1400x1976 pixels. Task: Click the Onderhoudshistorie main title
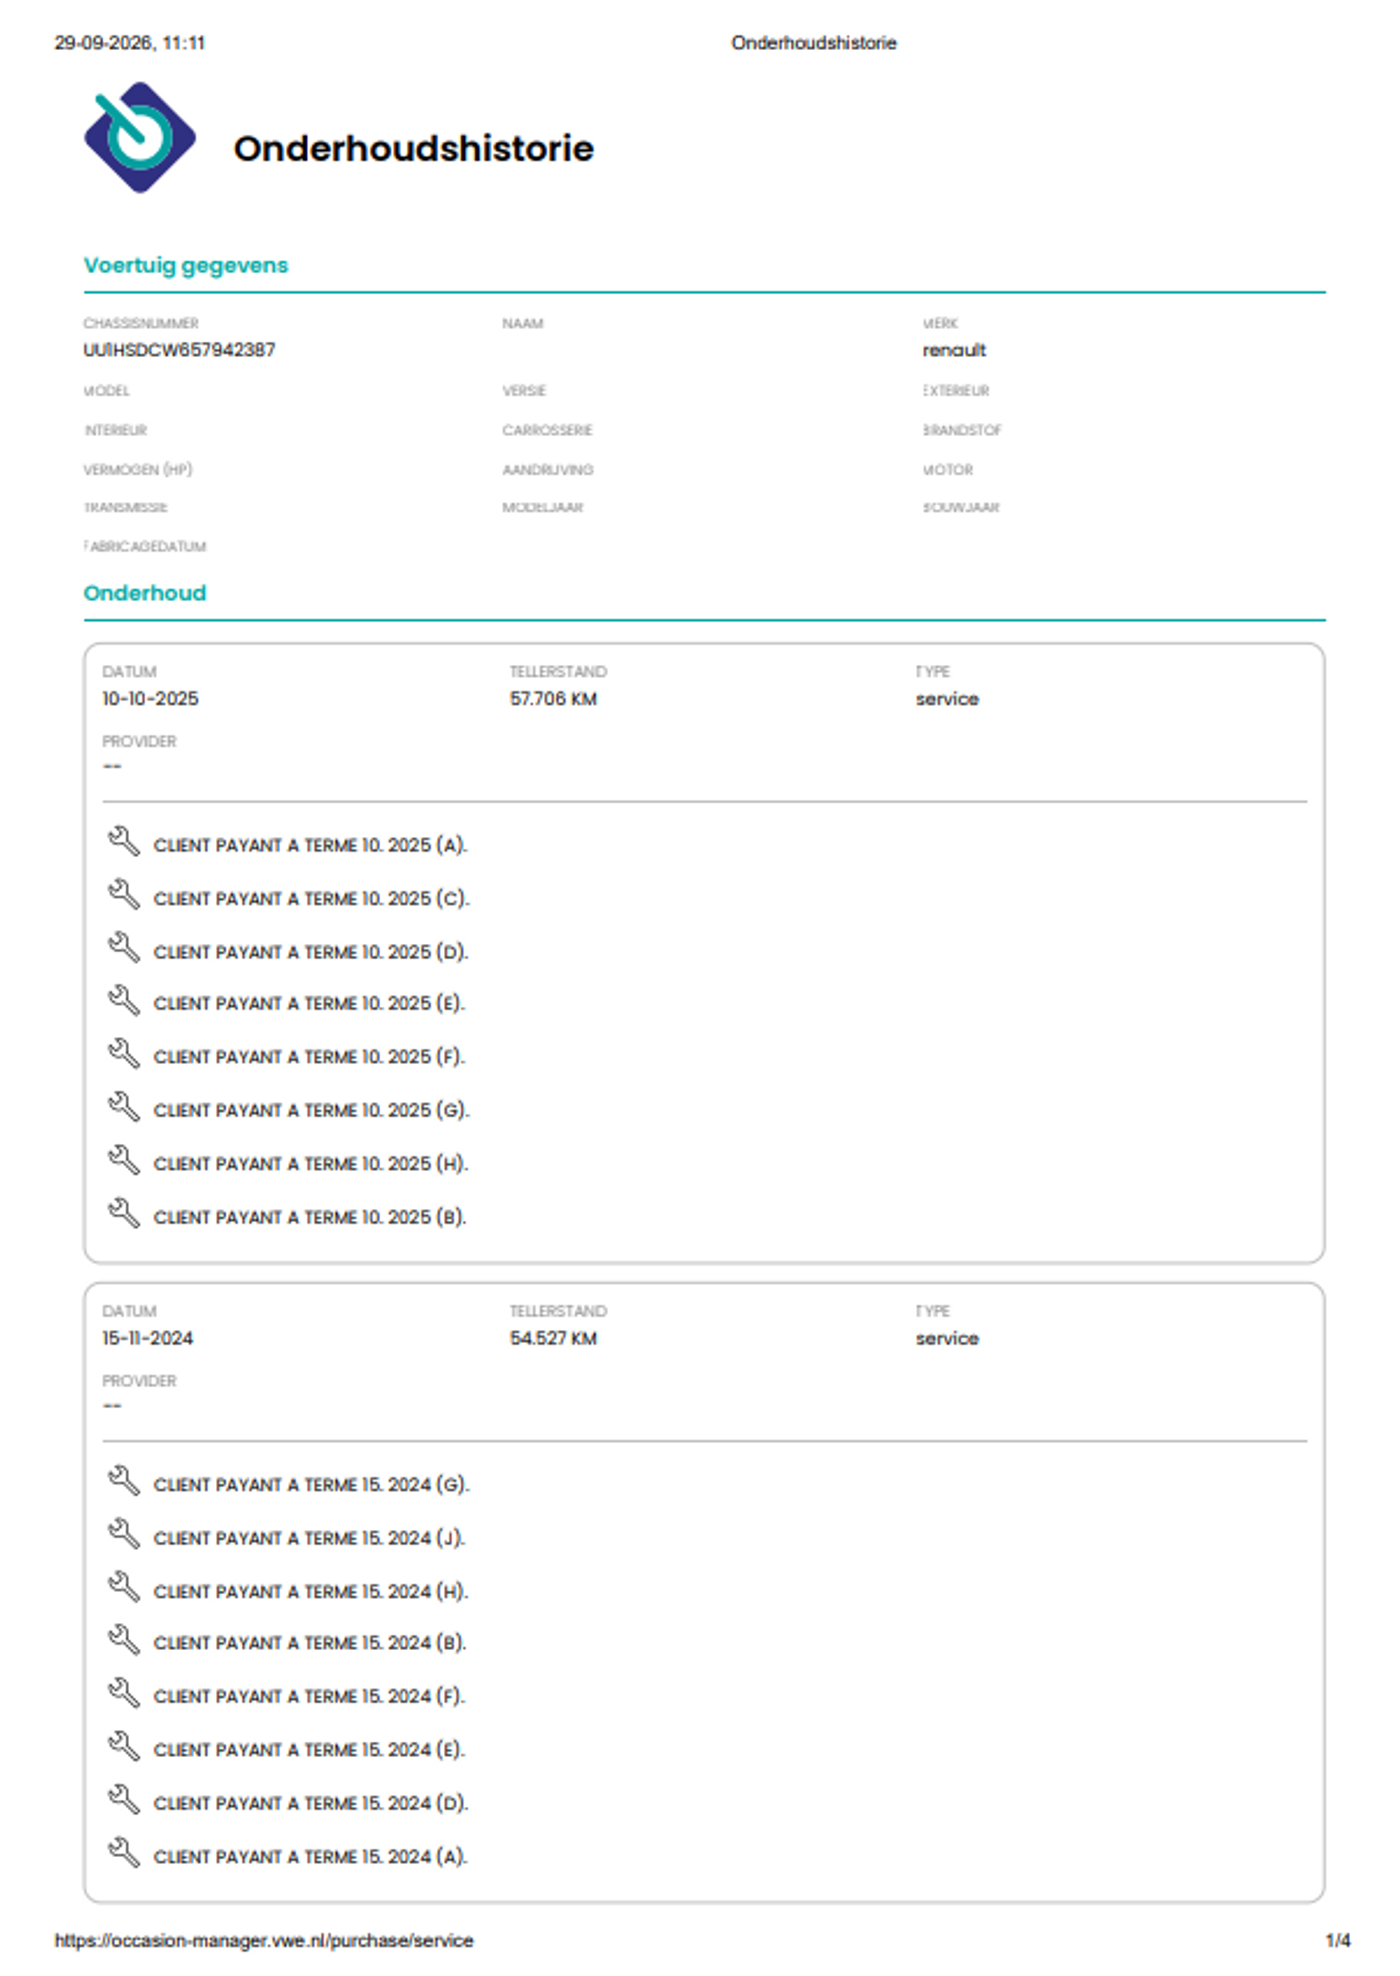coord(414,148)
